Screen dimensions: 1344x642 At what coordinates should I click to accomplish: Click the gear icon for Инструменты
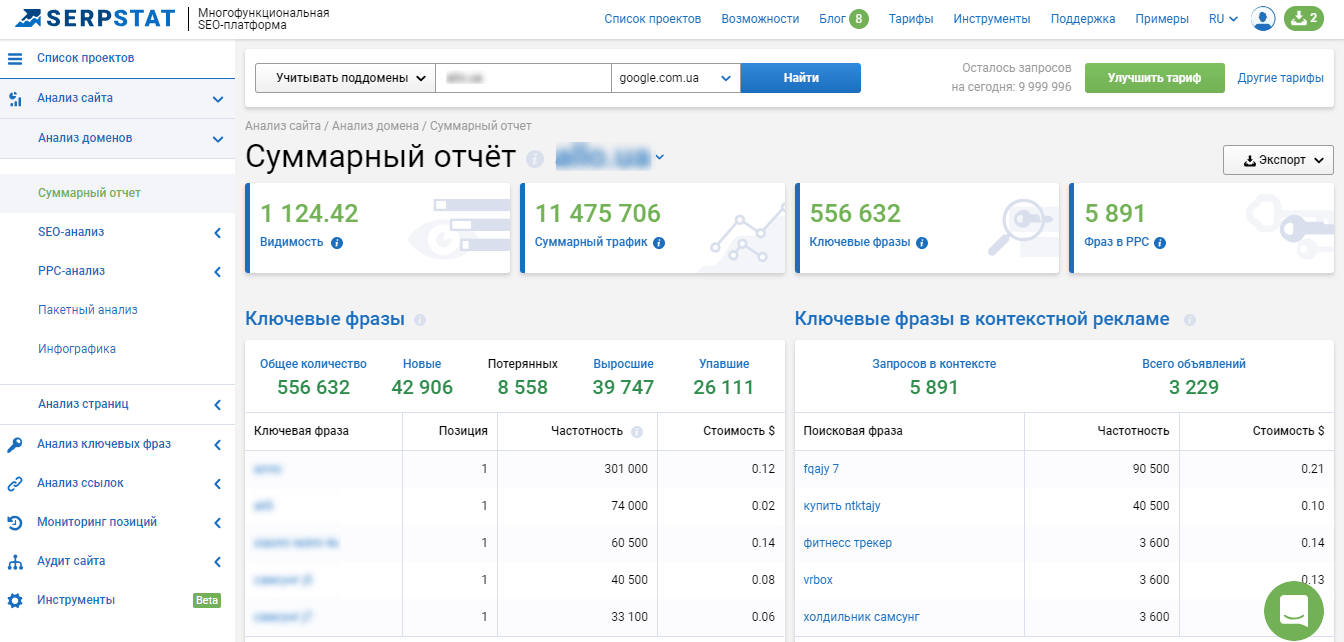15,601
